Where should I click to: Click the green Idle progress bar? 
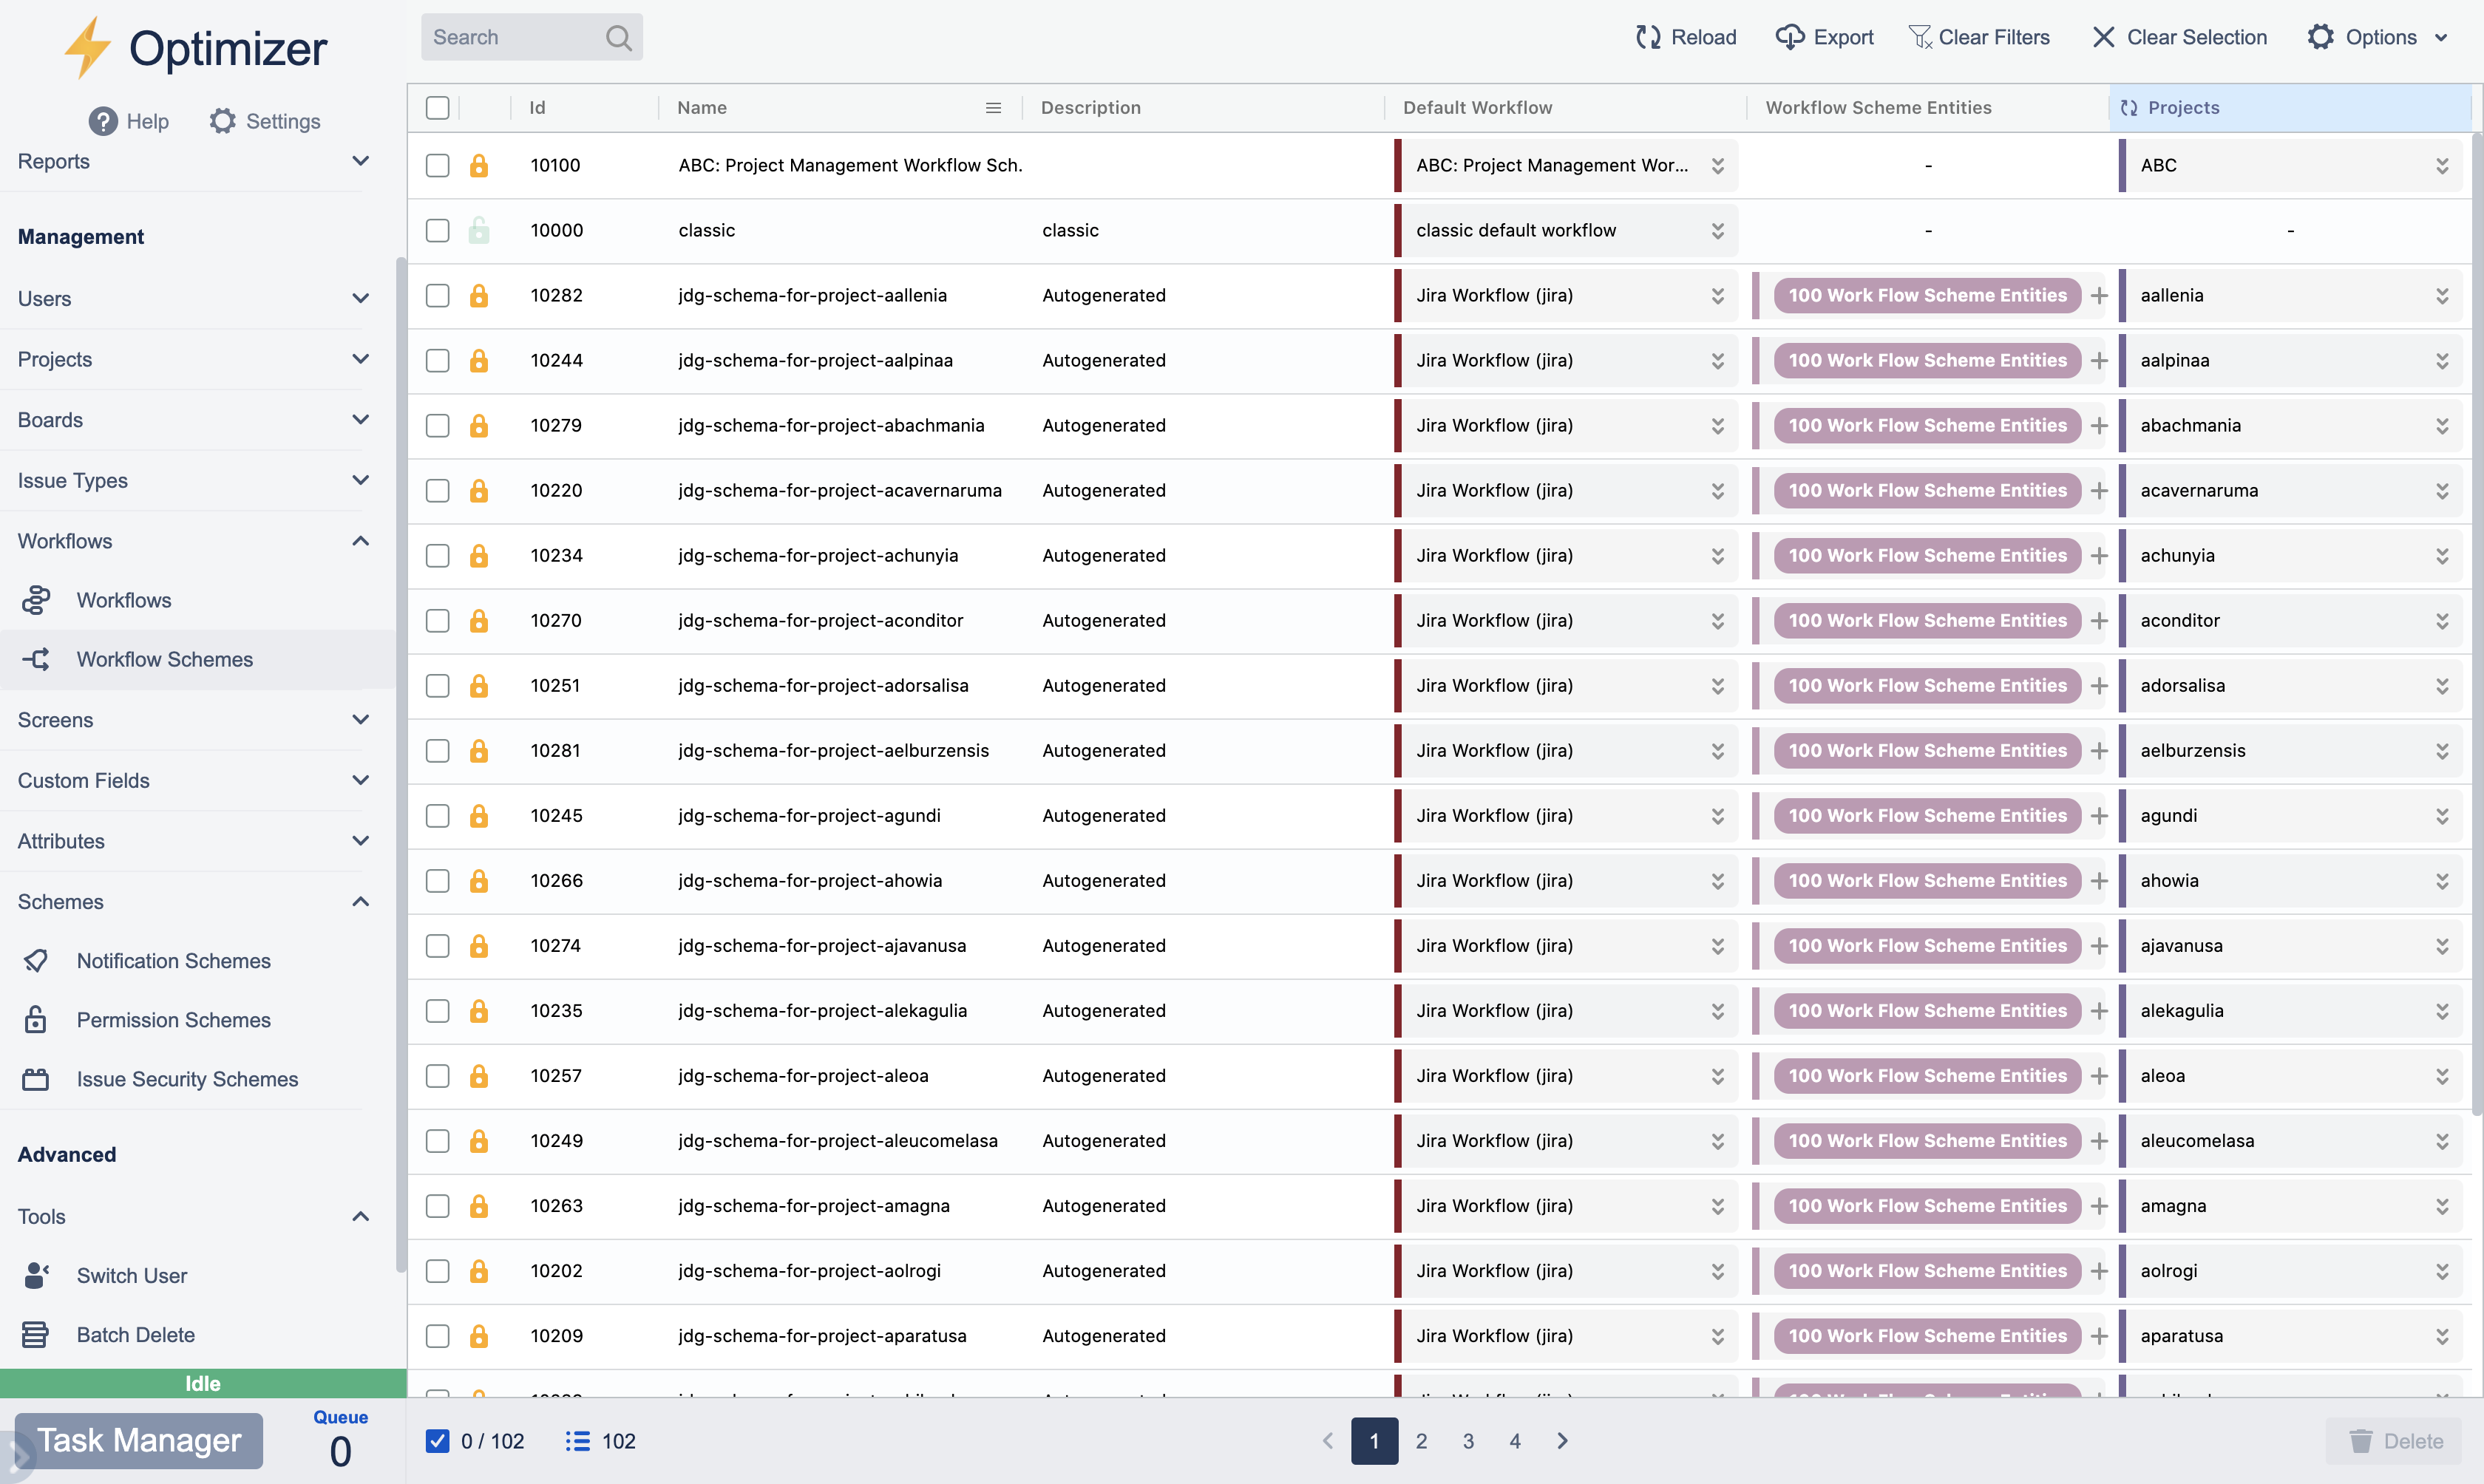pos(202,1383)
